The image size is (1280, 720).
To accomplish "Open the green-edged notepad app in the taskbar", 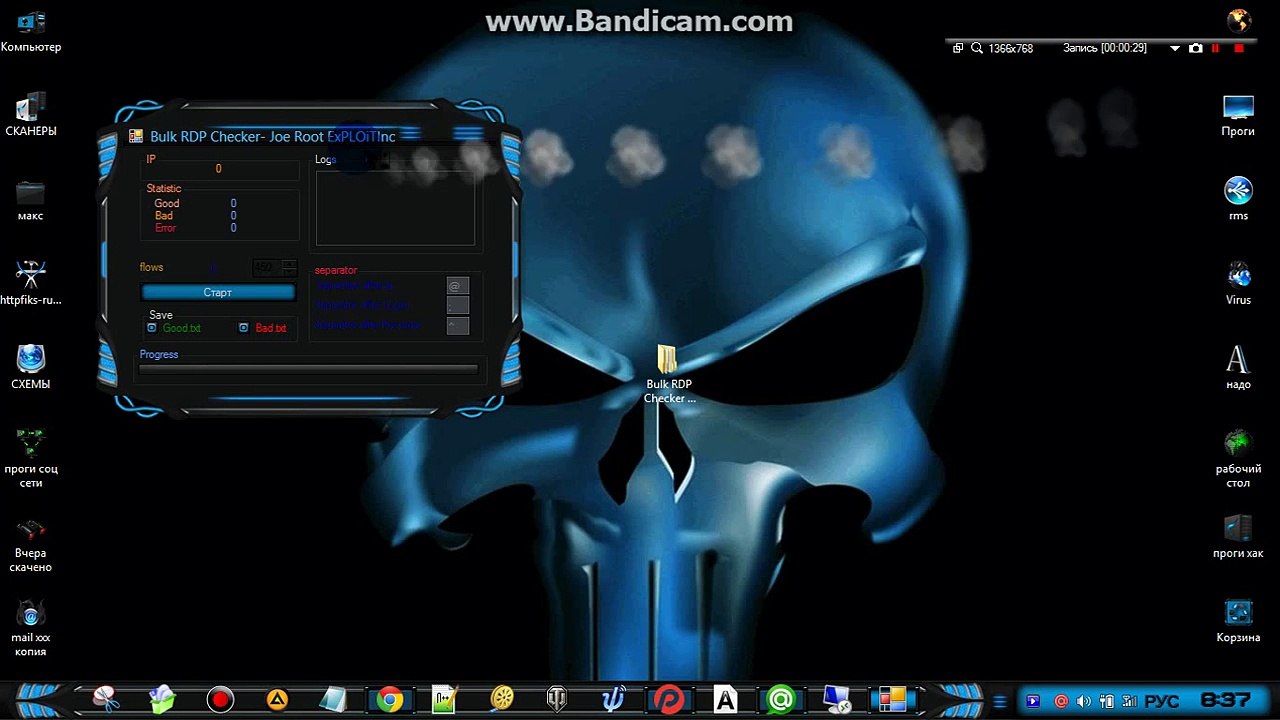I will (444, 699).
